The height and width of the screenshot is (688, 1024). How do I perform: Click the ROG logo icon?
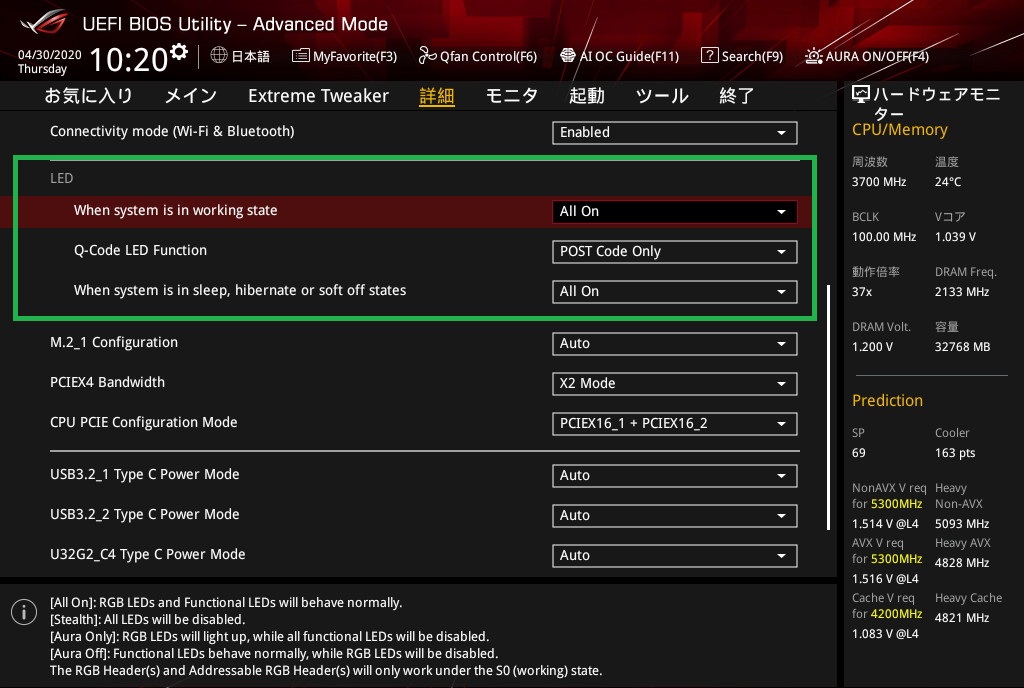tap(43, 22)
